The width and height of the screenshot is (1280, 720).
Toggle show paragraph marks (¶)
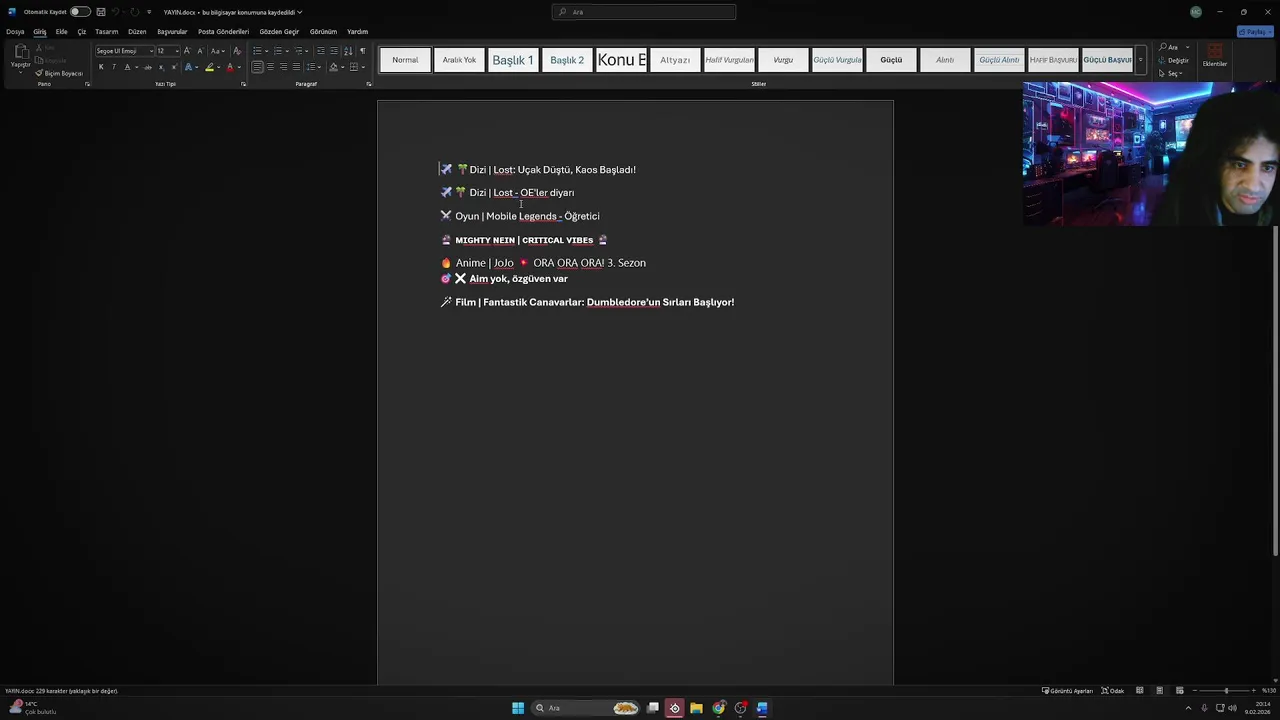coord(362,51)
